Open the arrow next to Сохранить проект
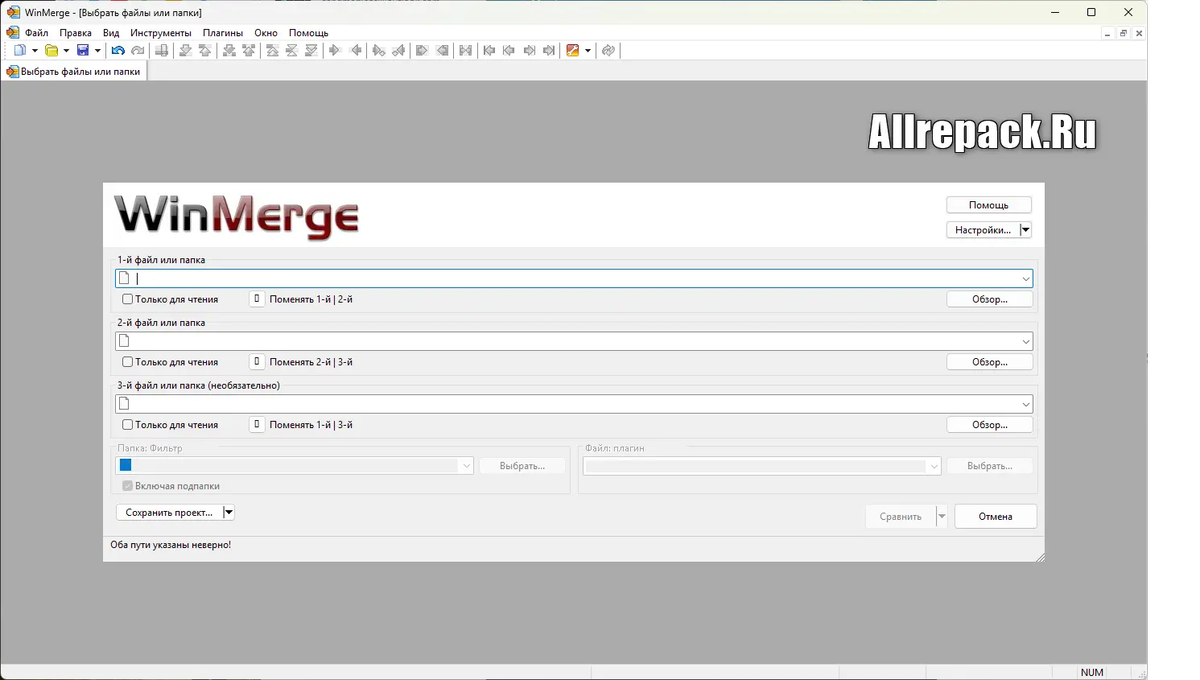Viewport: 1200px width, 680px height. [x=229, y=512]
